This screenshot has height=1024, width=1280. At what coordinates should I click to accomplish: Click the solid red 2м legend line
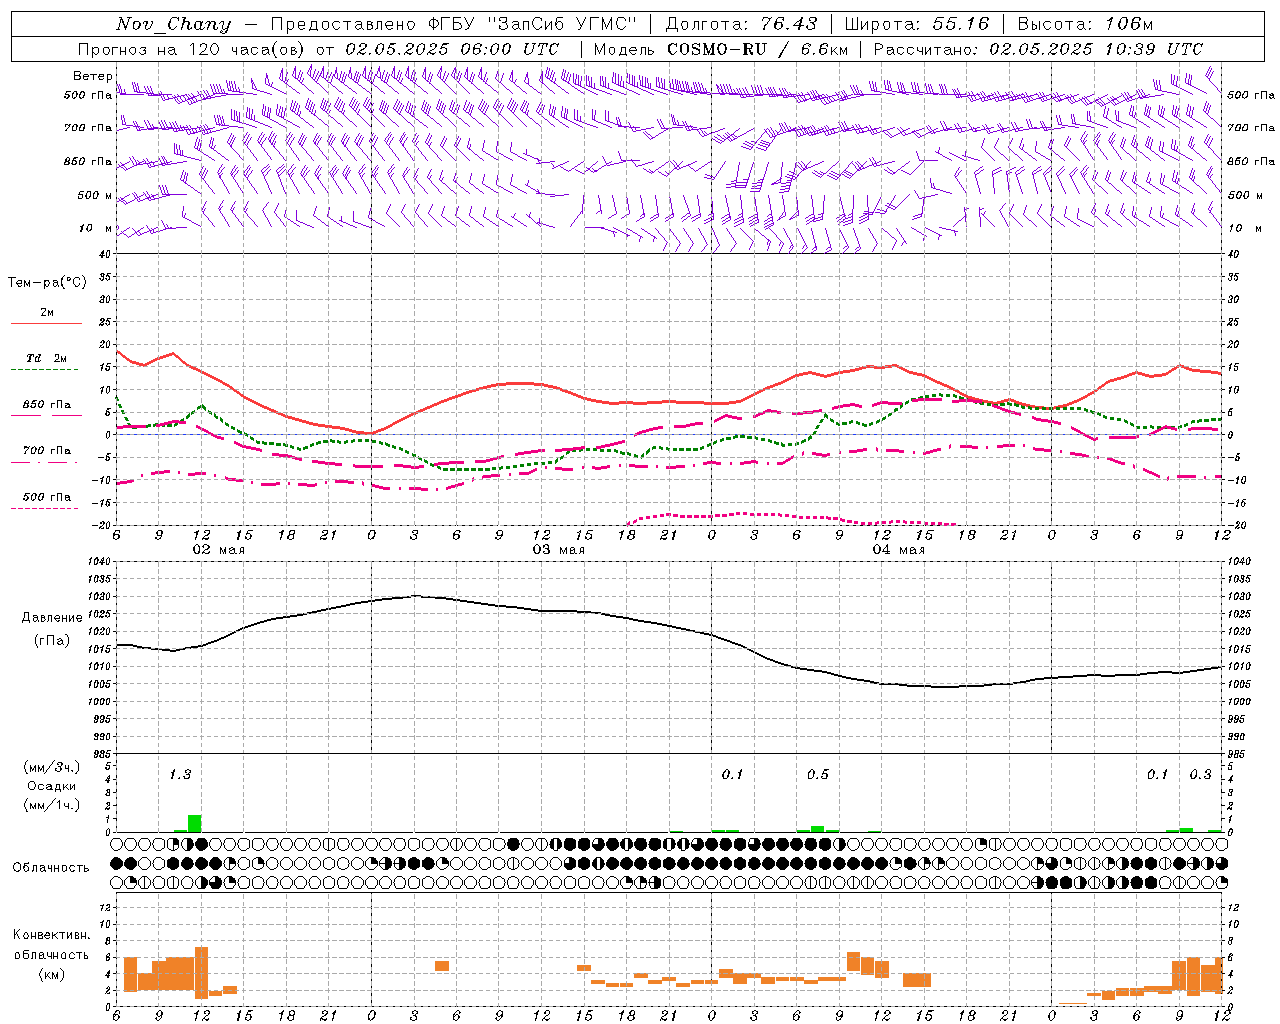click(46, 323)
